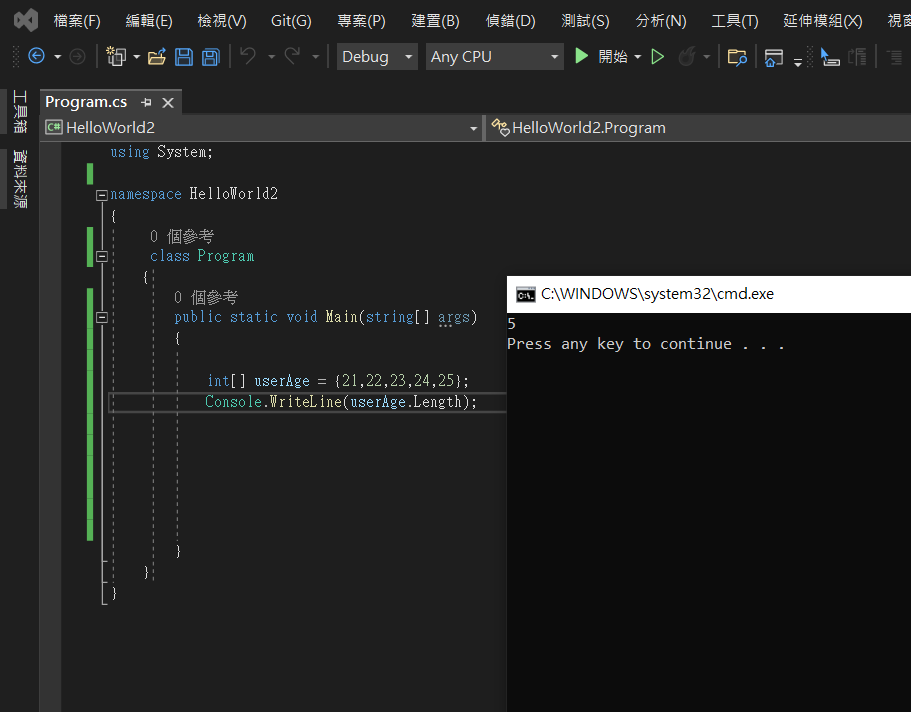
Task: Open the 檔案(F) menu
Action: point(77,21)
